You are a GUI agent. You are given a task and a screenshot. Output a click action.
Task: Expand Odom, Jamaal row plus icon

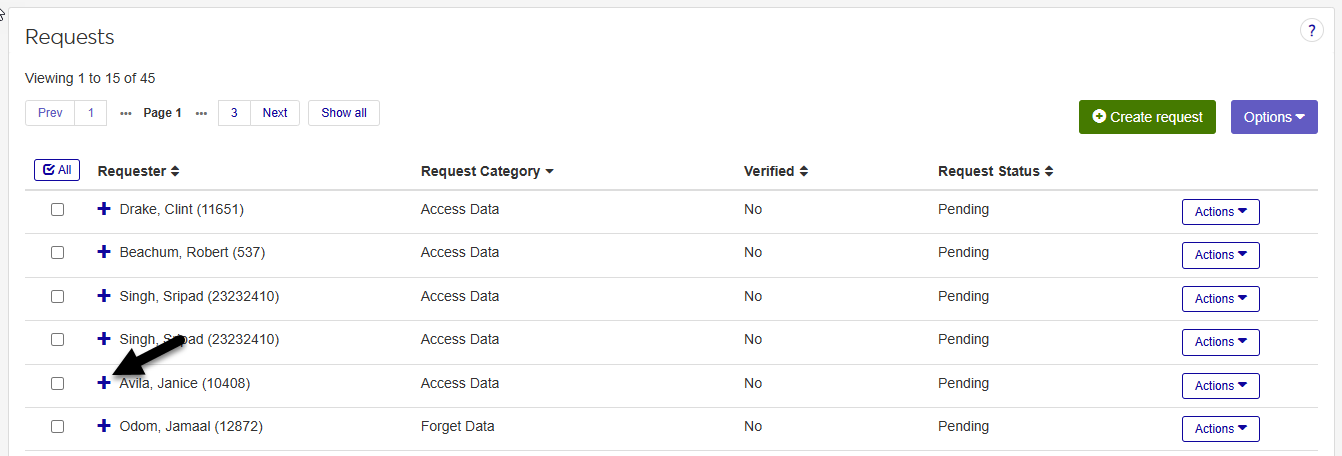click(x=104, y=426)
